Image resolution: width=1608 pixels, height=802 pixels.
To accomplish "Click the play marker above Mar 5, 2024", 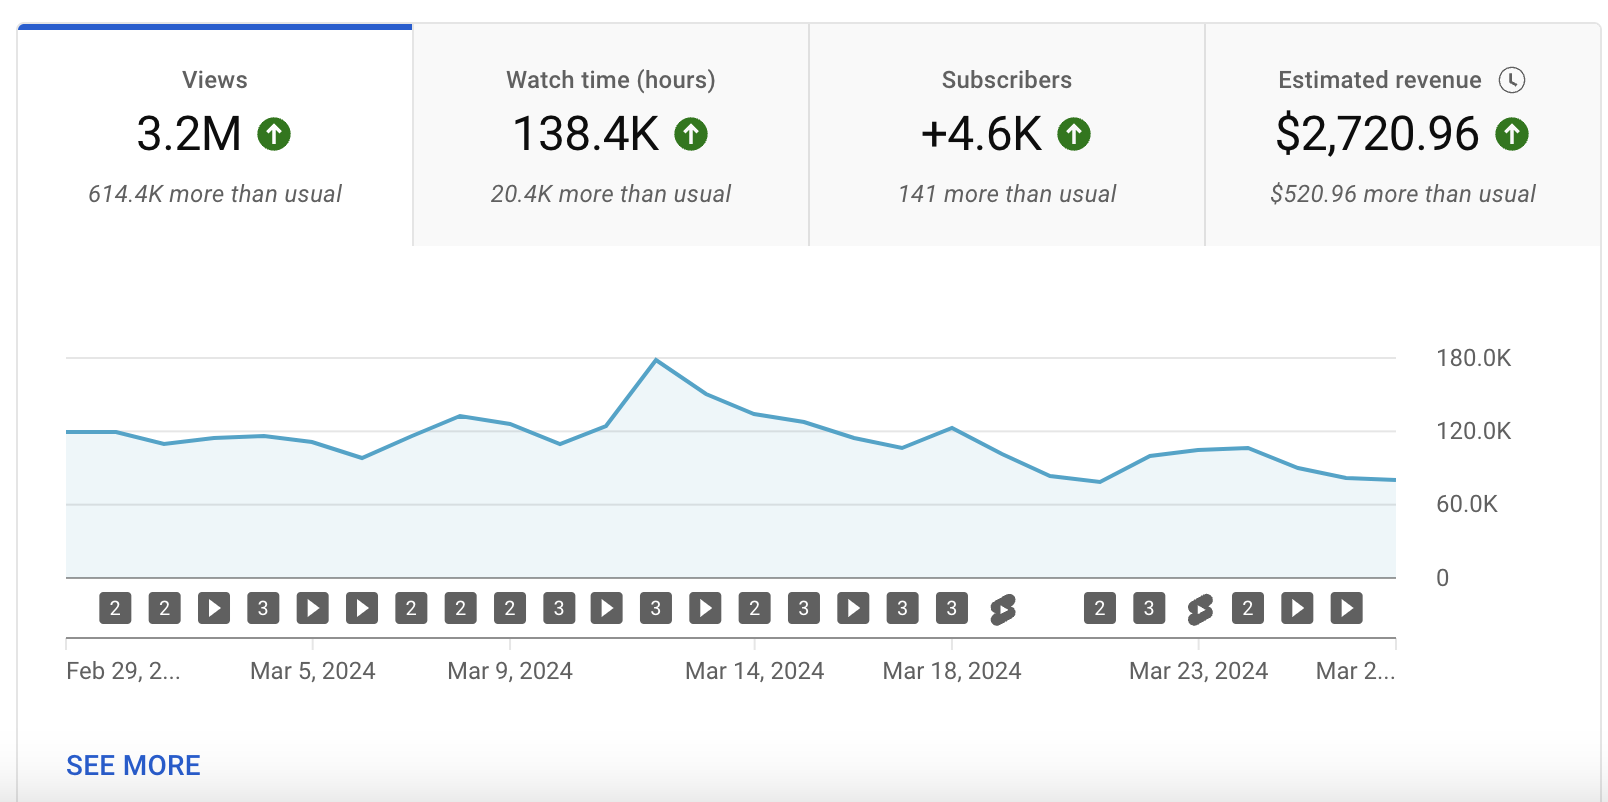I will click(x=313, y=608).
